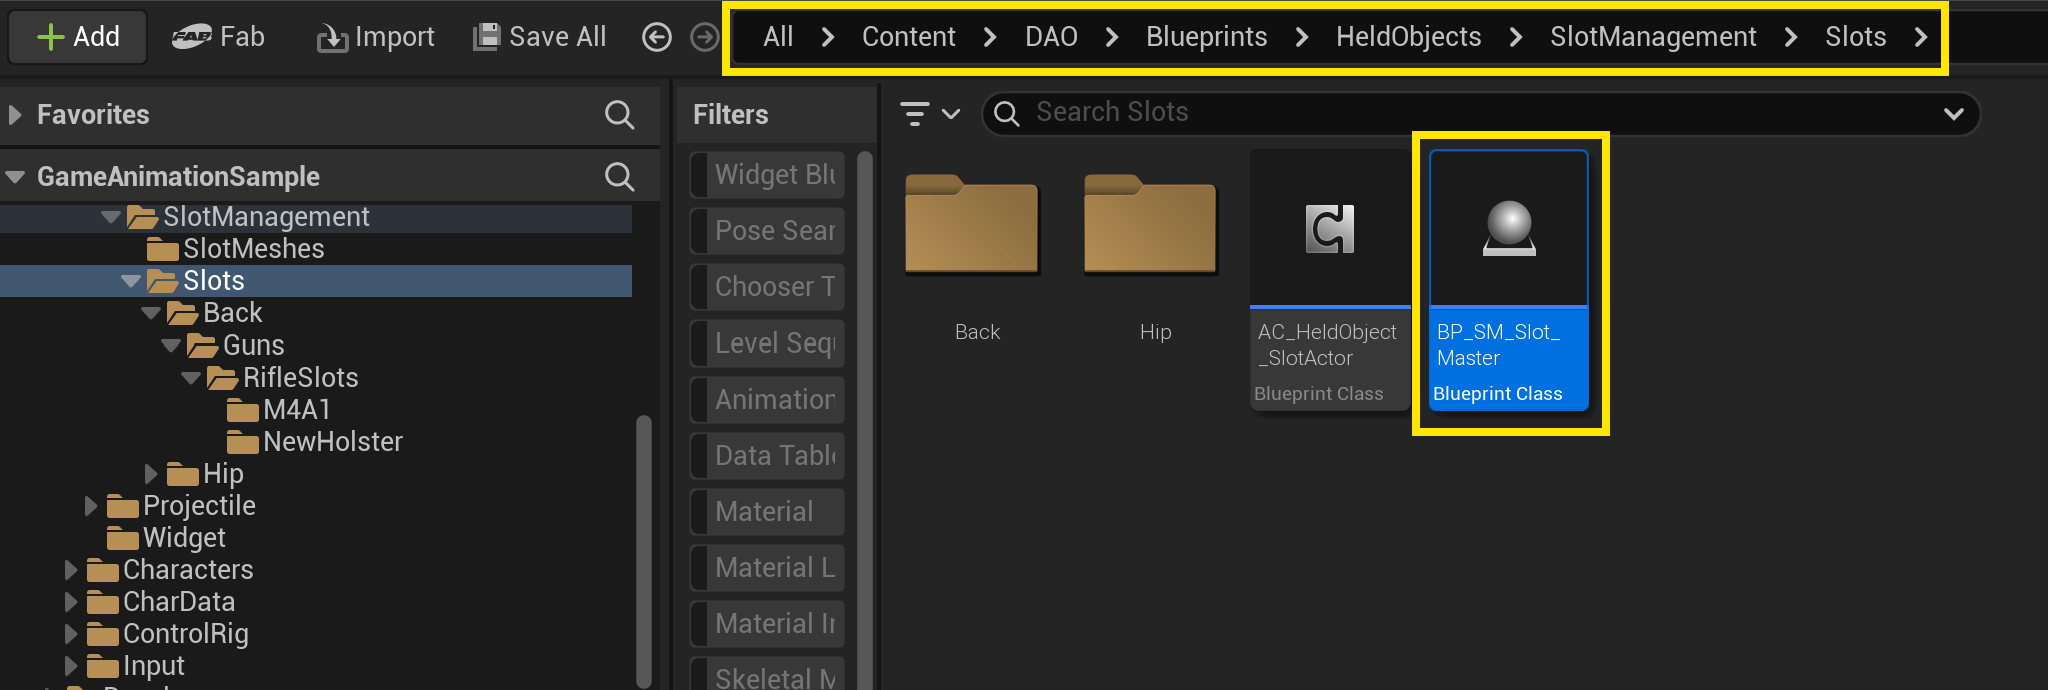Click the Add button with plus icon
Viewport: 2048px width, 690px height.
coord(78,37)
